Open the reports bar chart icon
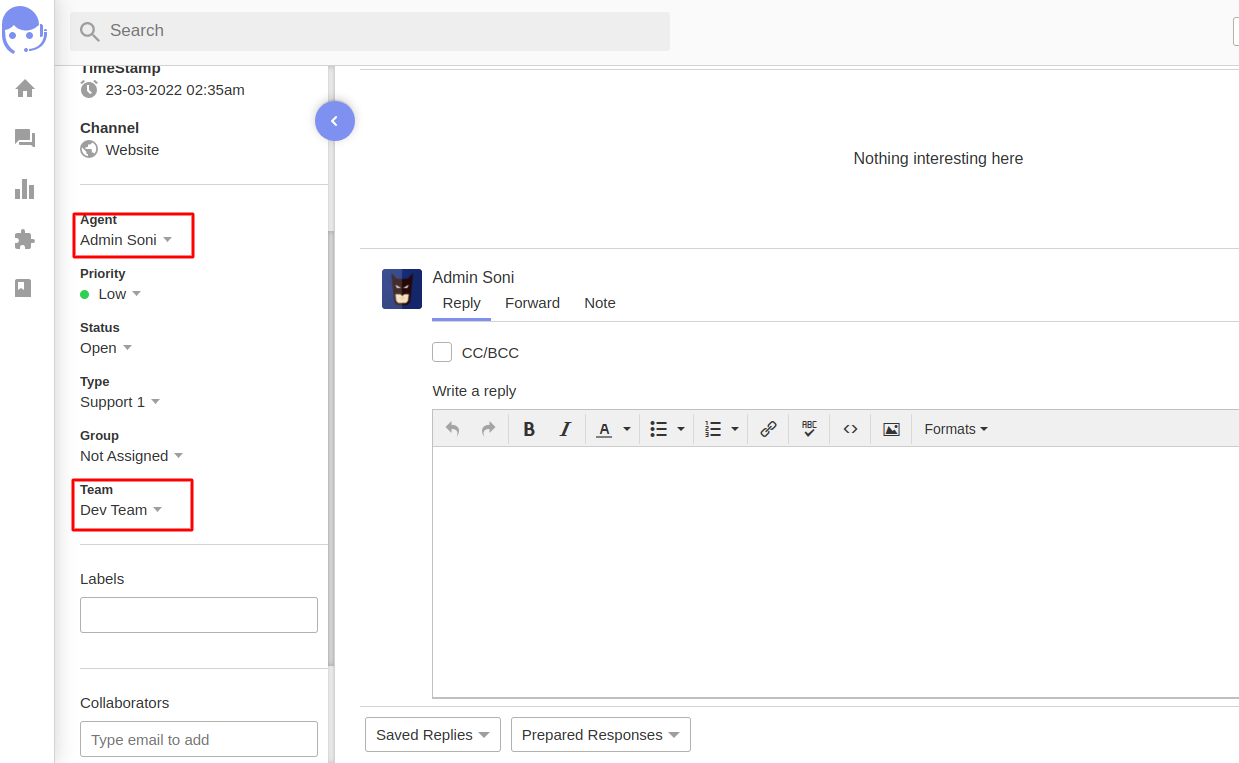Image resolution: width=1239 pixels, height=763 pixels. coord(25,189)
